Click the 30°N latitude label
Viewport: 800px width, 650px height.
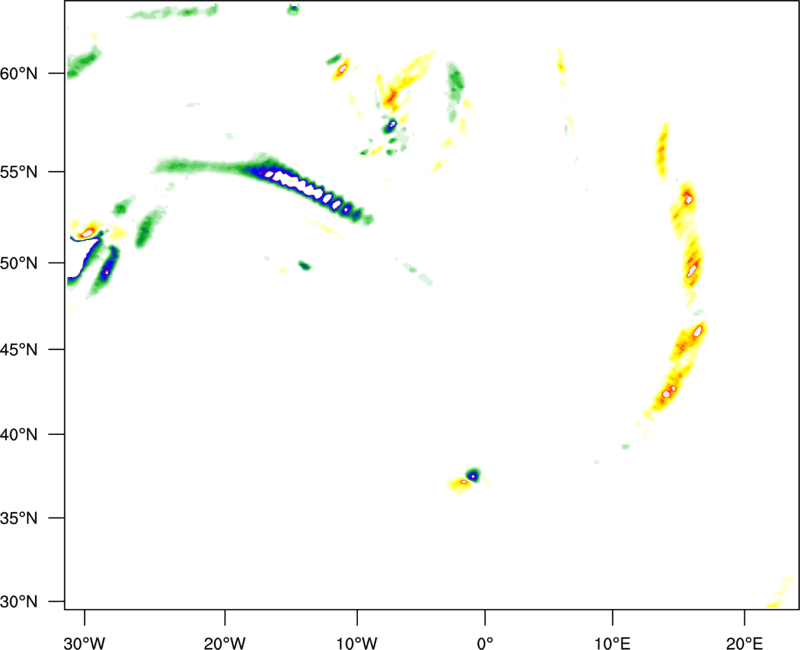click(19, 602)
